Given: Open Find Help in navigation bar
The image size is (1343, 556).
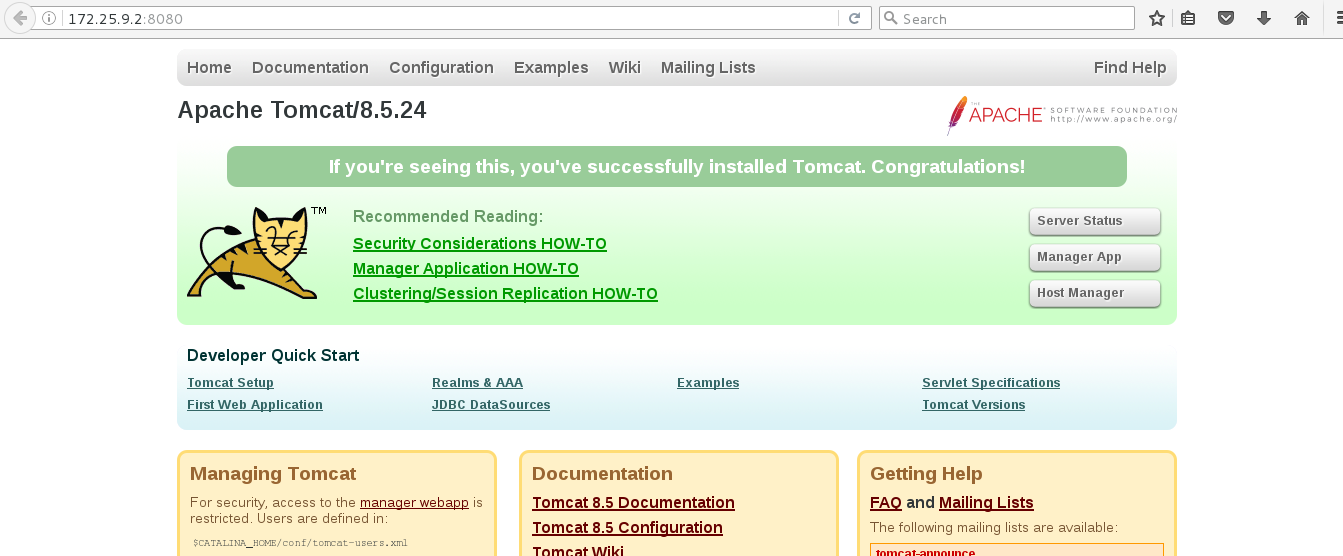Looking at the screenshot, I should coord(1130,67).
